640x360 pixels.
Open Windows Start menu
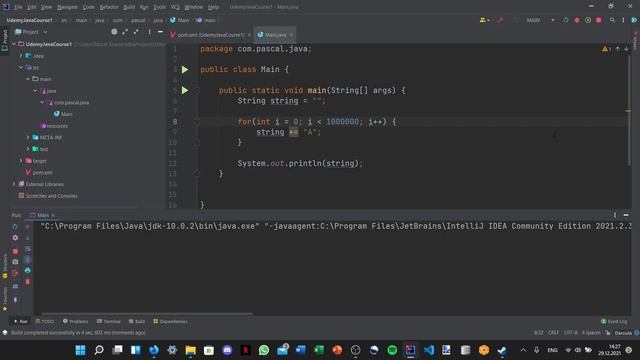[x=80, y=350]
